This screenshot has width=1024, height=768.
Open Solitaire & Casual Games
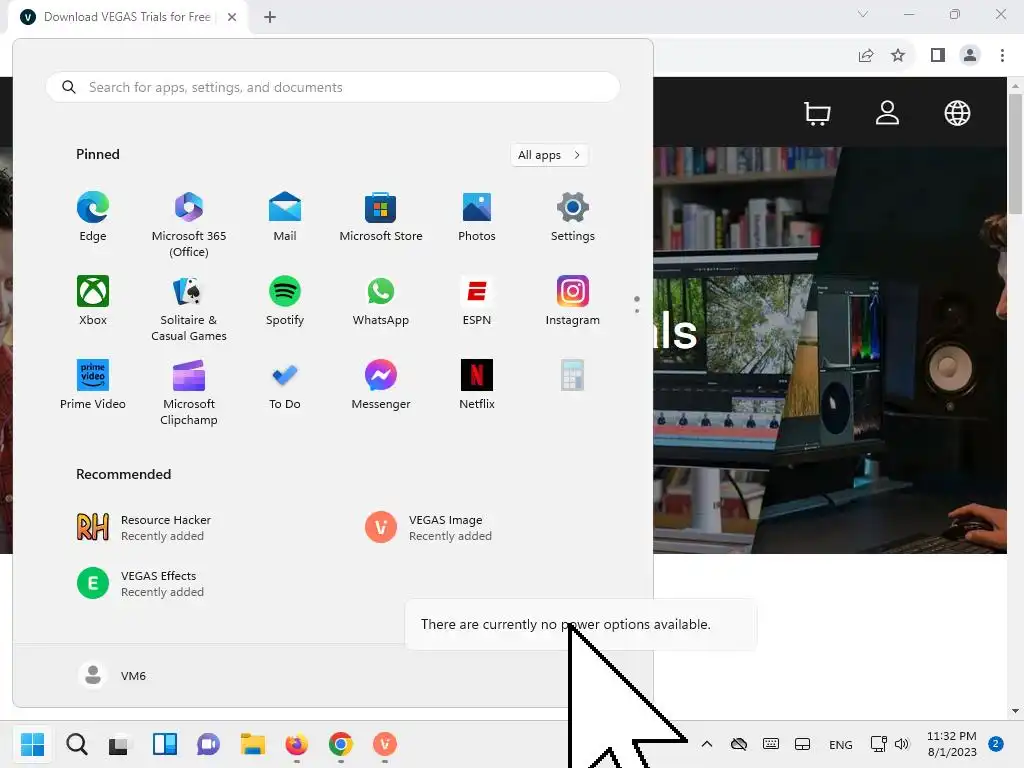[x=189, y=308]
